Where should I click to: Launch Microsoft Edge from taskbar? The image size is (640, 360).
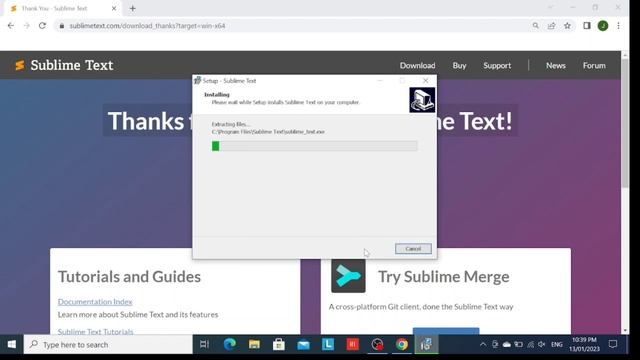230,344
